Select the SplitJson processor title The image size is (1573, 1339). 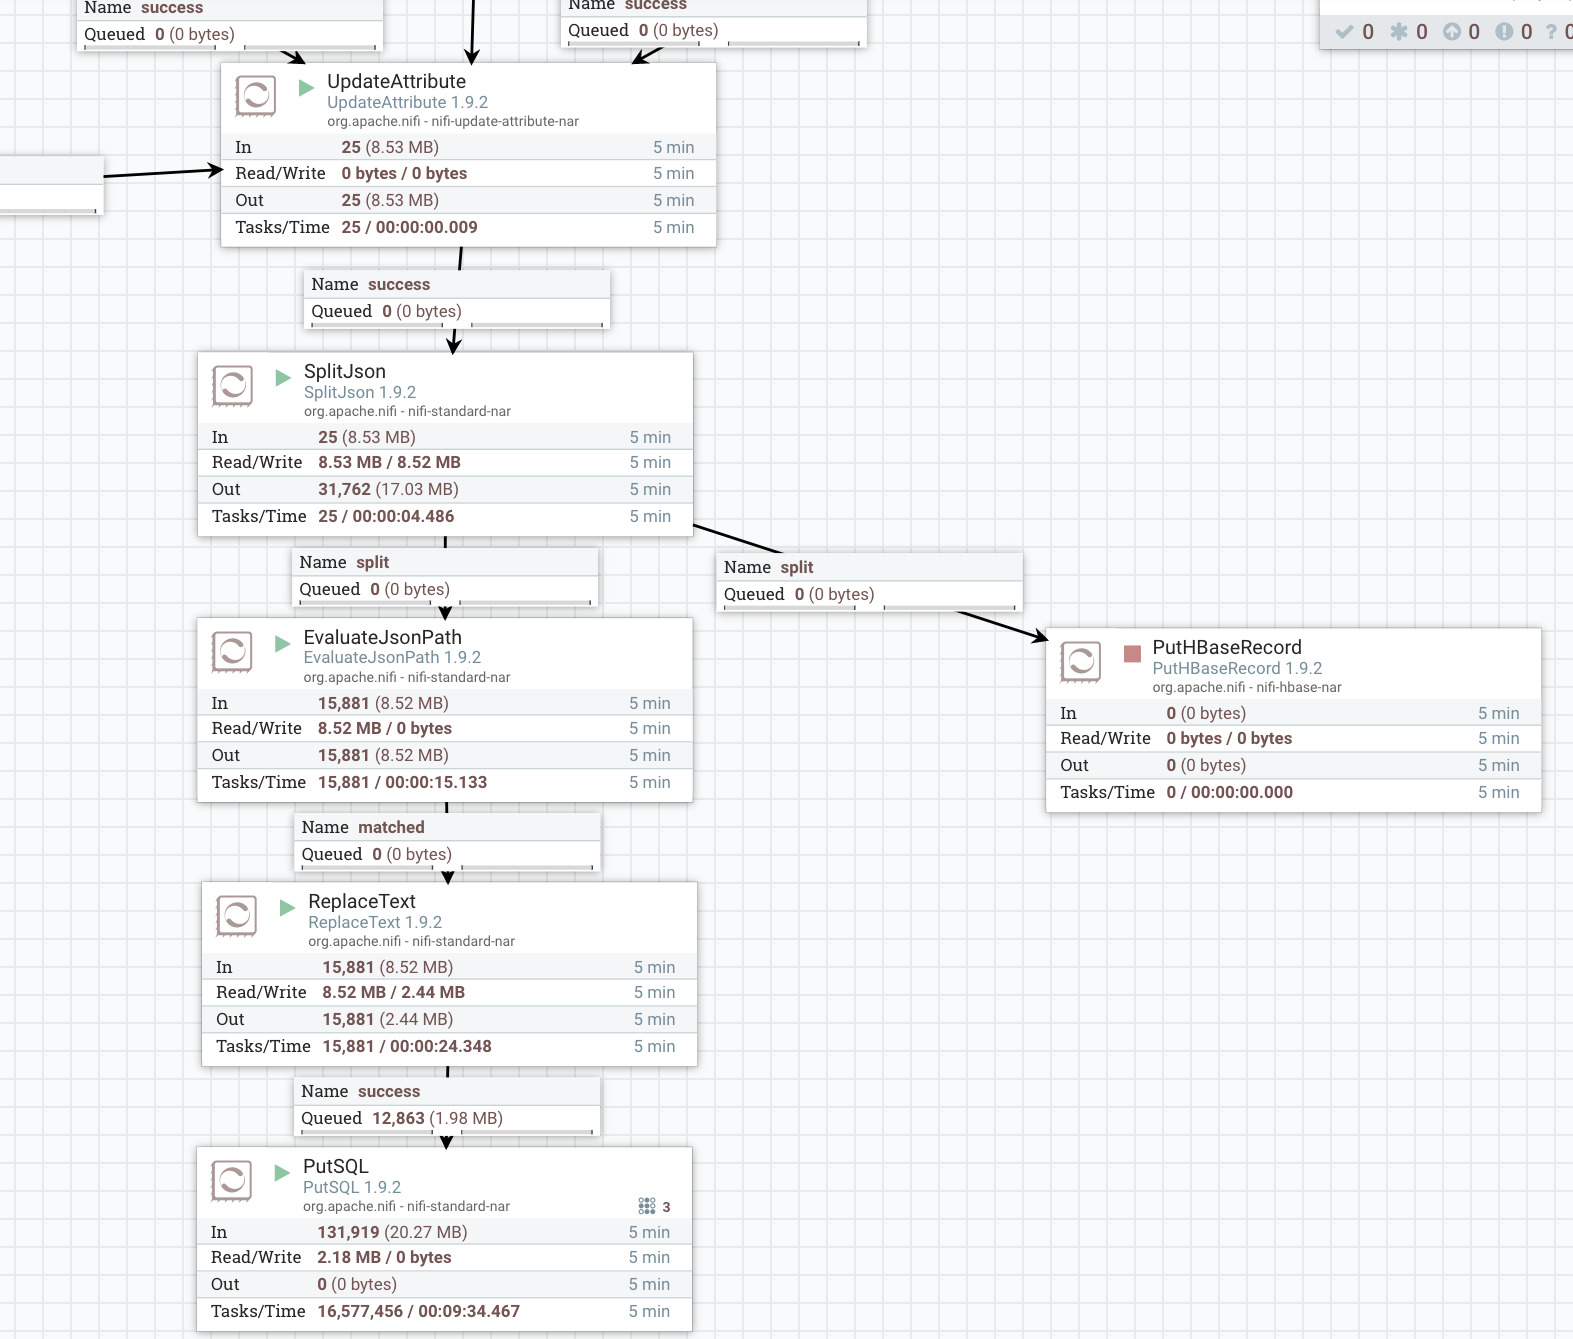(x=345, y=371)
